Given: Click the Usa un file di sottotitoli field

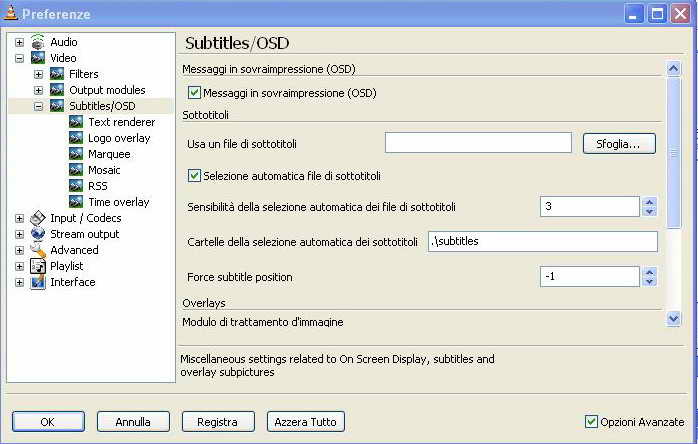Looking at the screenshot, I should (x=477, y=144).
